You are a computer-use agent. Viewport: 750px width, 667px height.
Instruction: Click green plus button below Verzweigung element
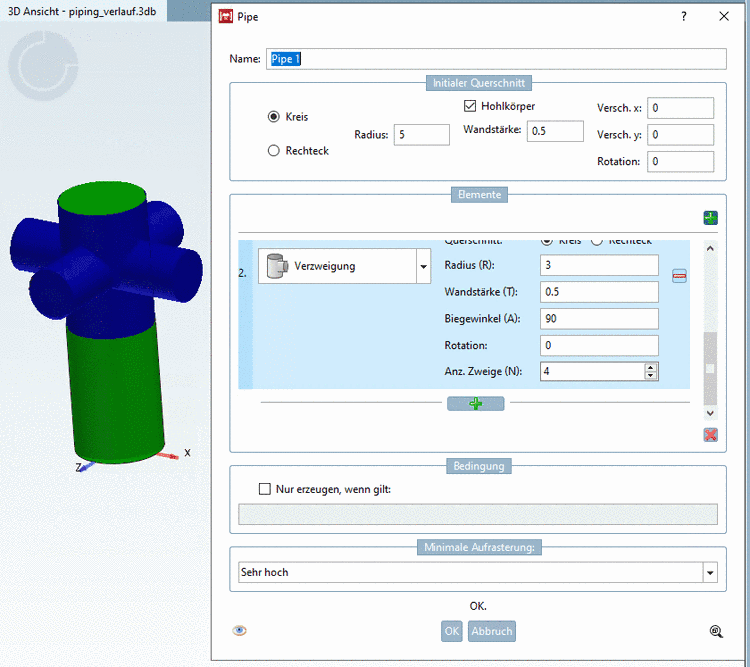click(x=475, y=404)
